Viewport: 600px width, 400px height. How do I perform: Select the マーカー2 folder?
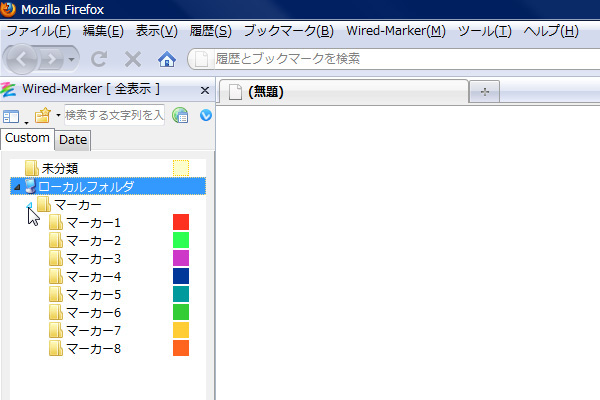pyautogui.click(x=85, y=240)
